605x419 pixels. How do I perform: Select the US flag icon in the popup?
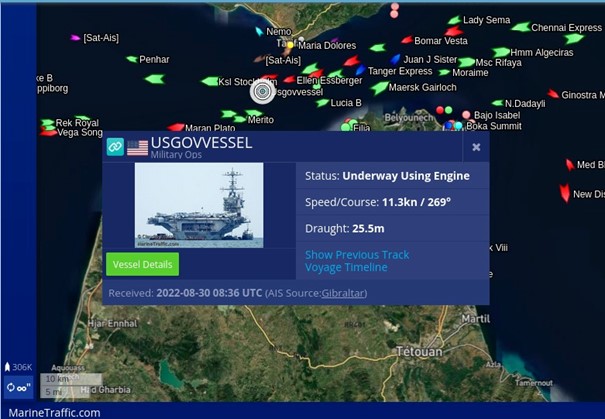[x=137, y=148]
